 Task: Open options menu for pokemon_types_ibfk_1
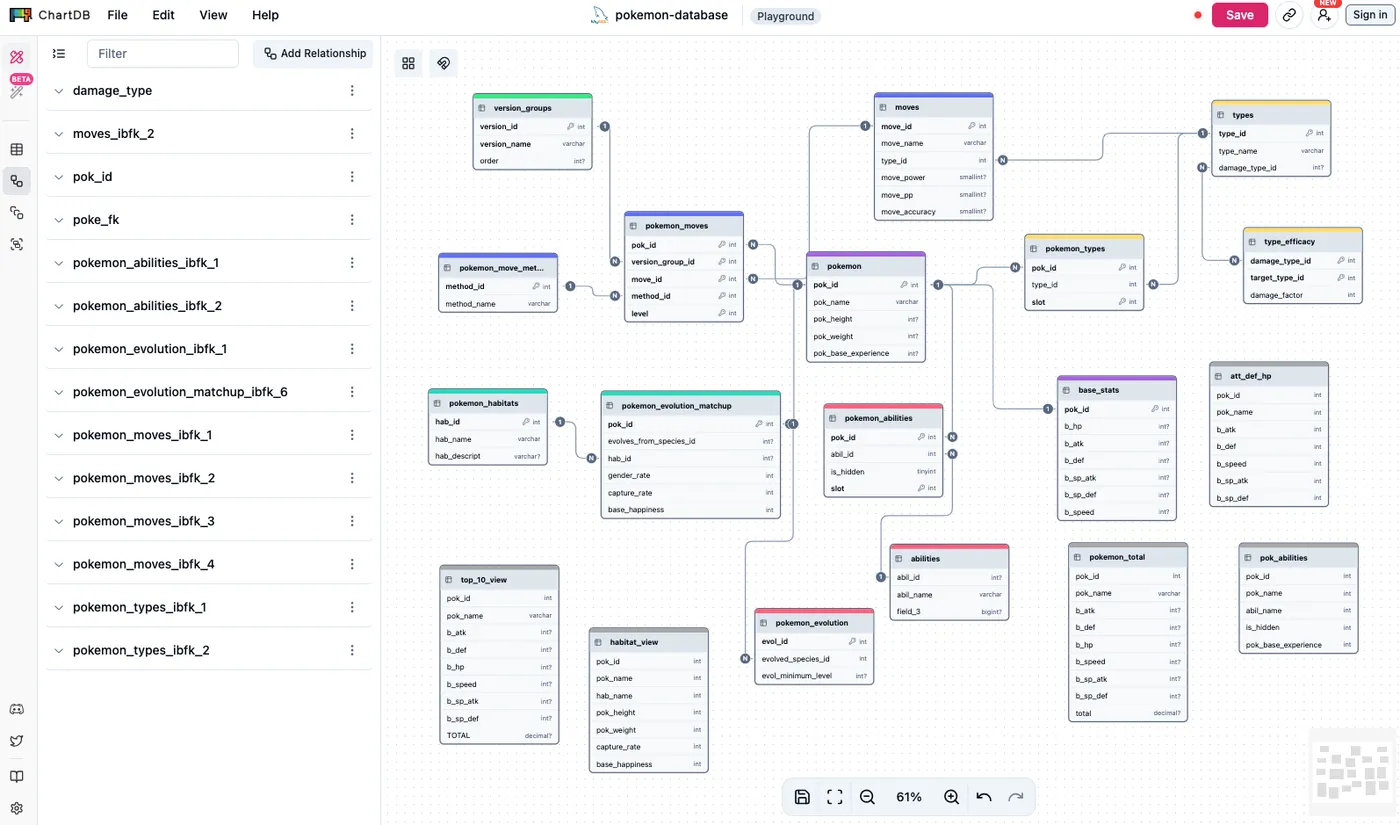click(x=352, y=607)
